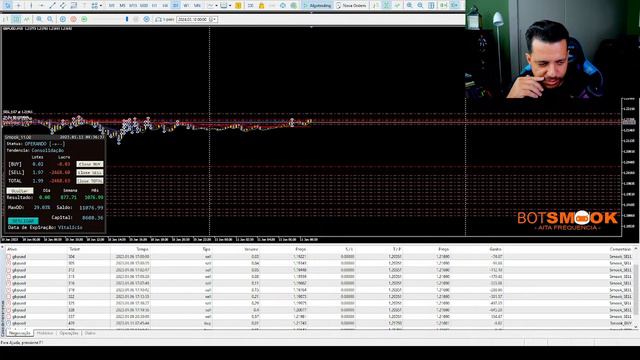
Task: Switch chart to M5 timeframe
Action: pyautogui.click(x=122, y=5)
